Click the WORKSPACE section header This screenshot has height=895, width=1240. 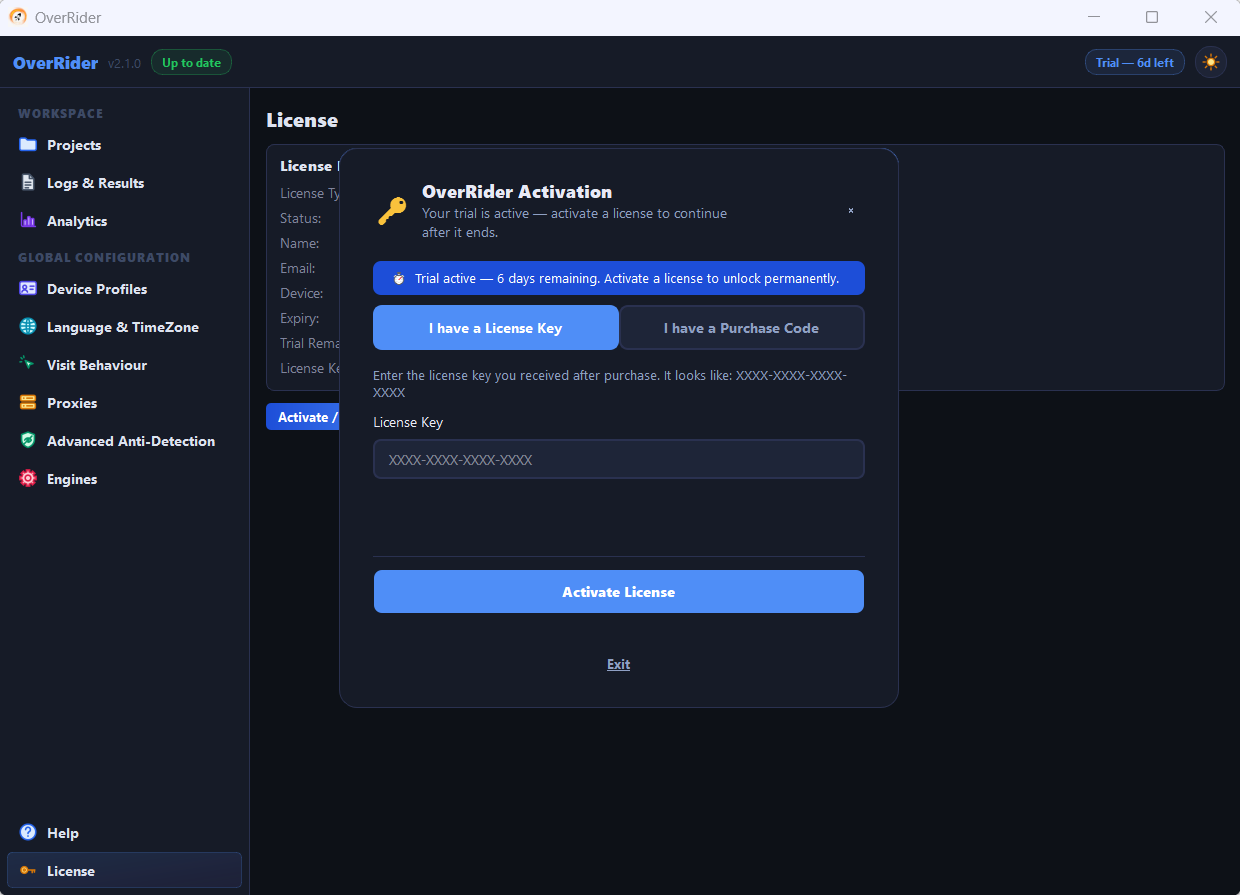[60, 114]
